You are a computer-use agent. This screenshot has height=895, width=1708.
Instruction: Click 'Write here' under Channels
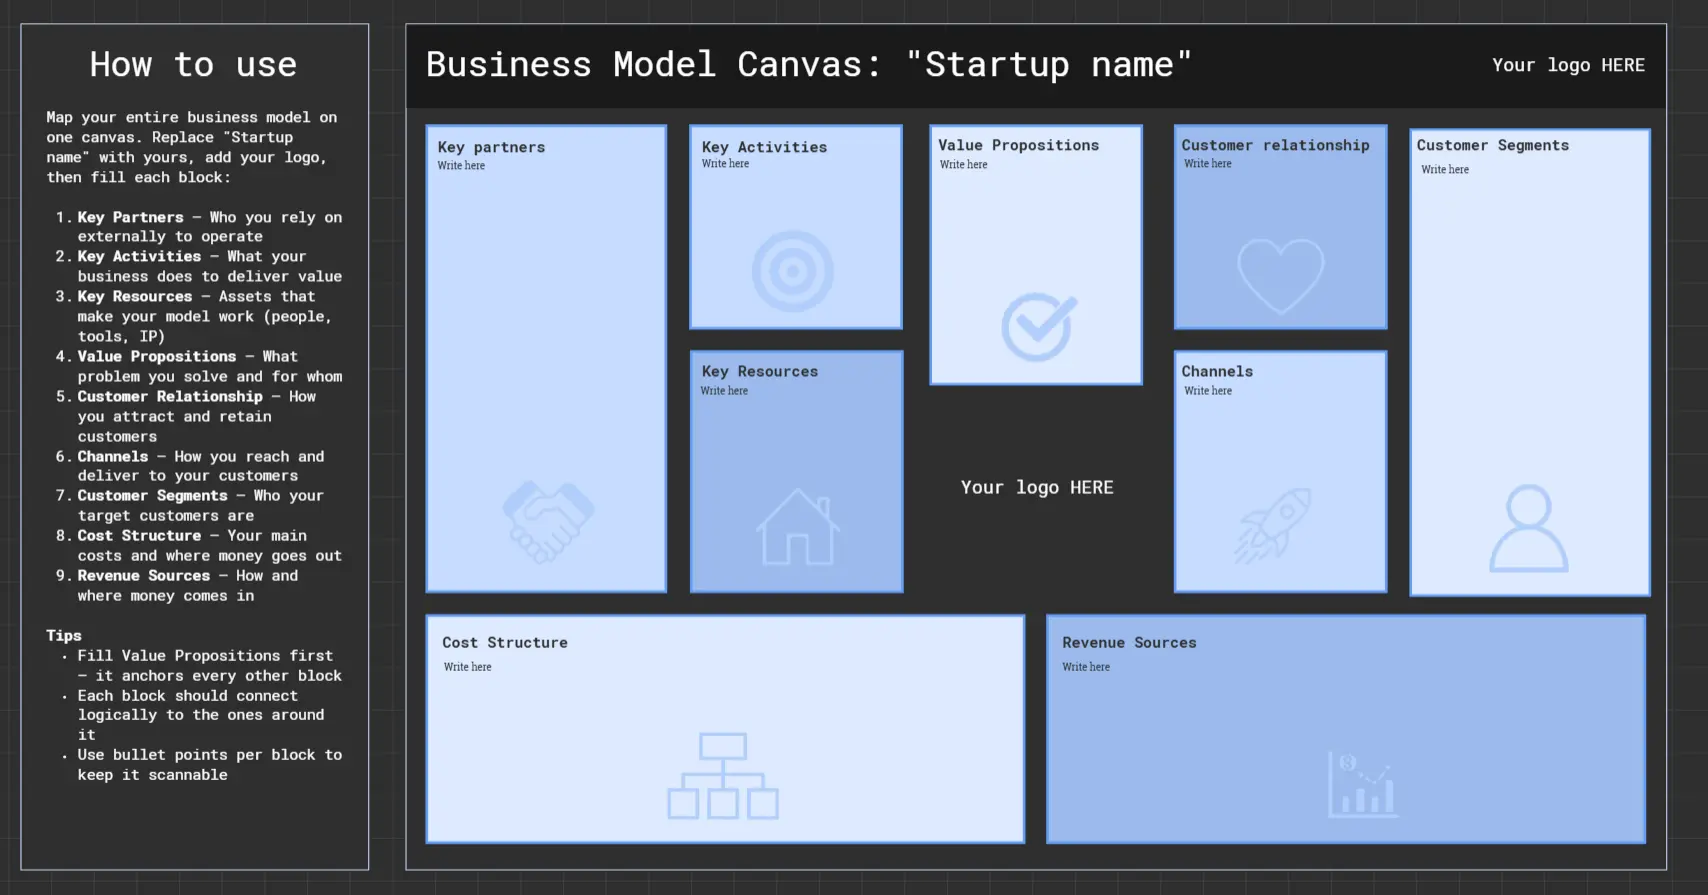tap(1208, 391)
